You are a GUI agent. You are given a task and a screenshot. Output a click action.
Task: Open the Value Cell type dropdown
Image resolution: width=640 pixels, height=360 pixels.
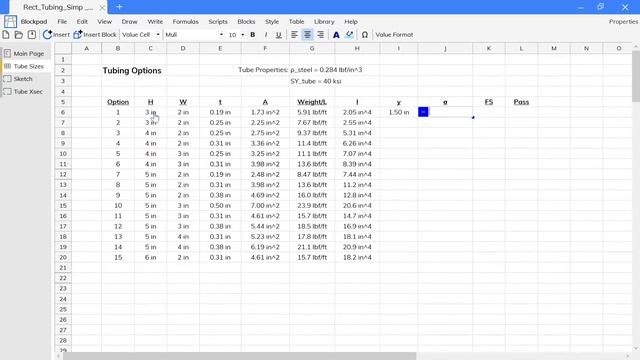[140, 35]
